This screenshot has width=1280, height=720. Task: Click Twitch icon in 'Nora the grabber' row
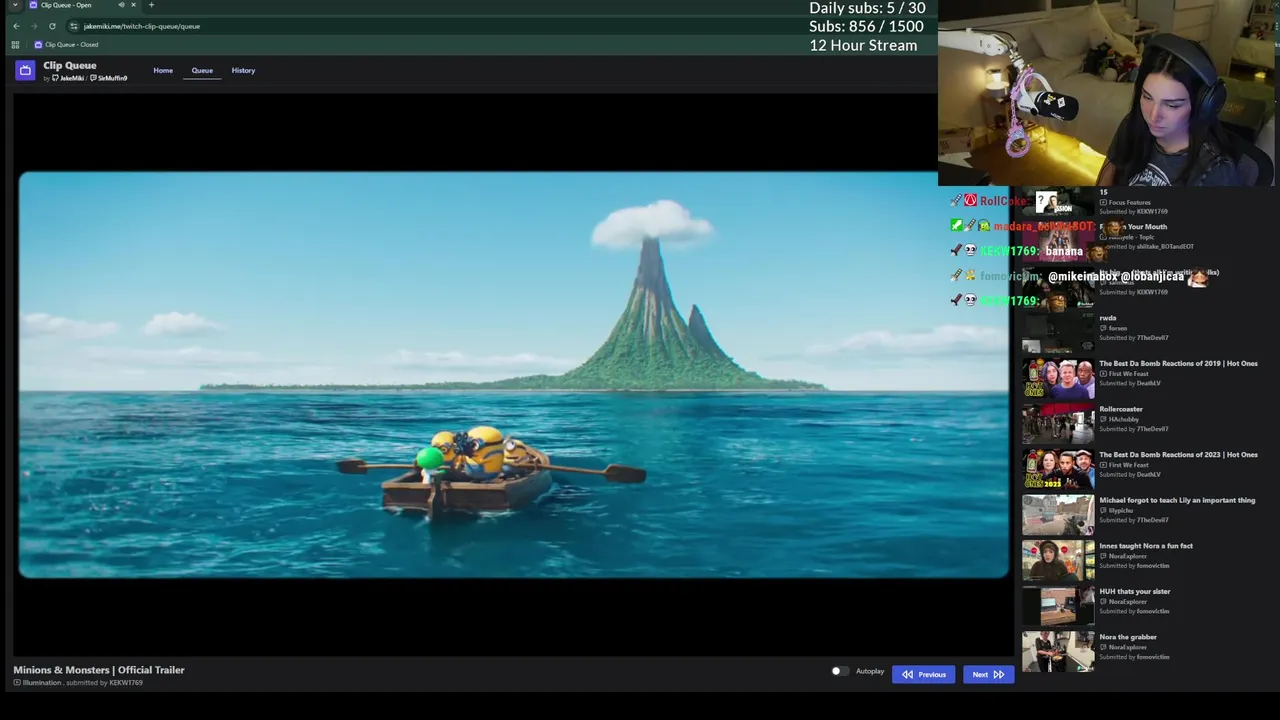point(1103,647)
